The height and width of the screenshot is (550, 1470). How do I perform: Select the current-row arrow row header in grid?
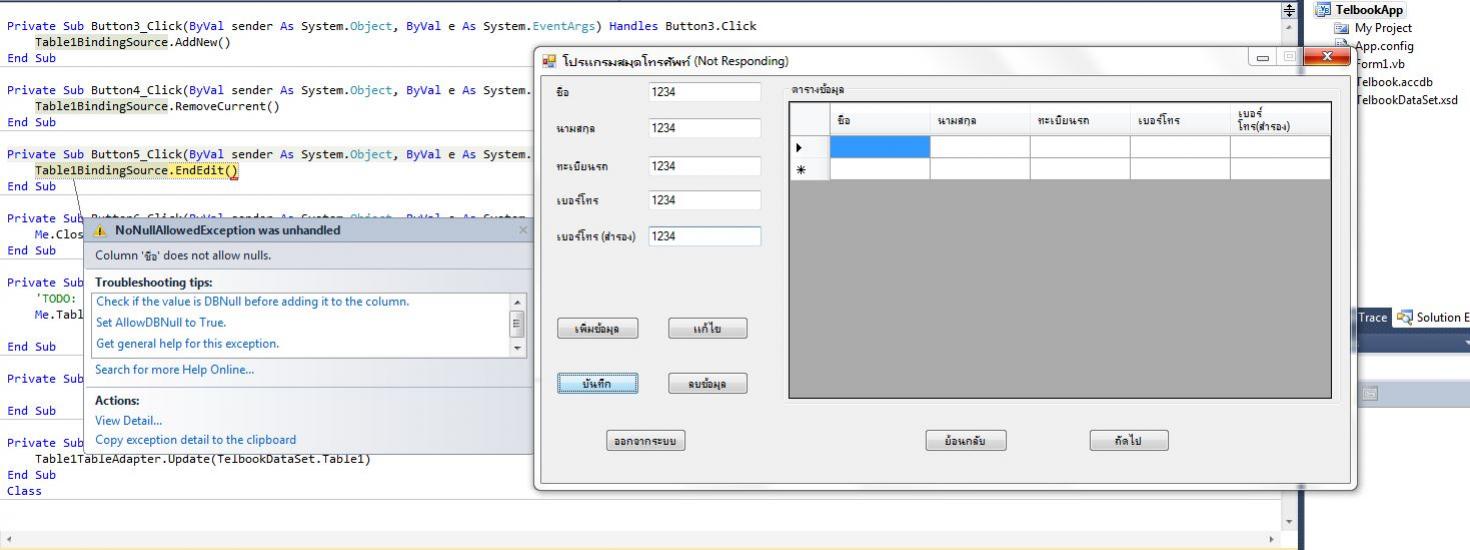pos(810,147)
